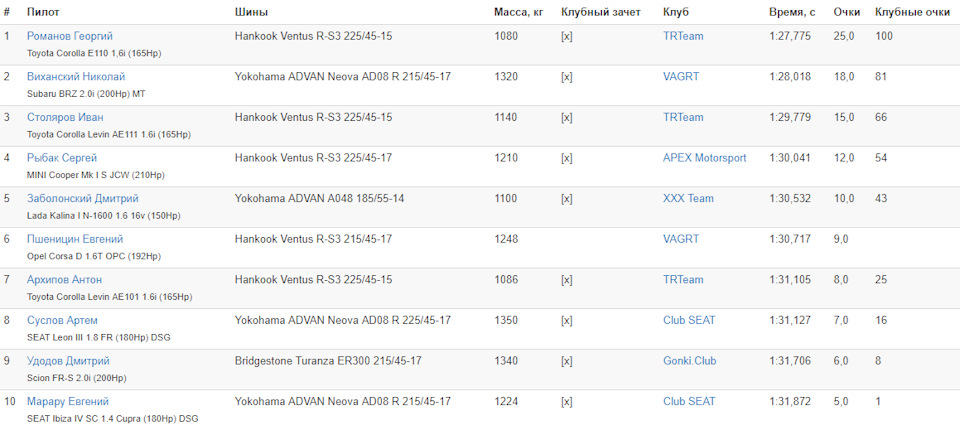
Task: Open Суслов Артем pilot profile
Action: (62, 320)
